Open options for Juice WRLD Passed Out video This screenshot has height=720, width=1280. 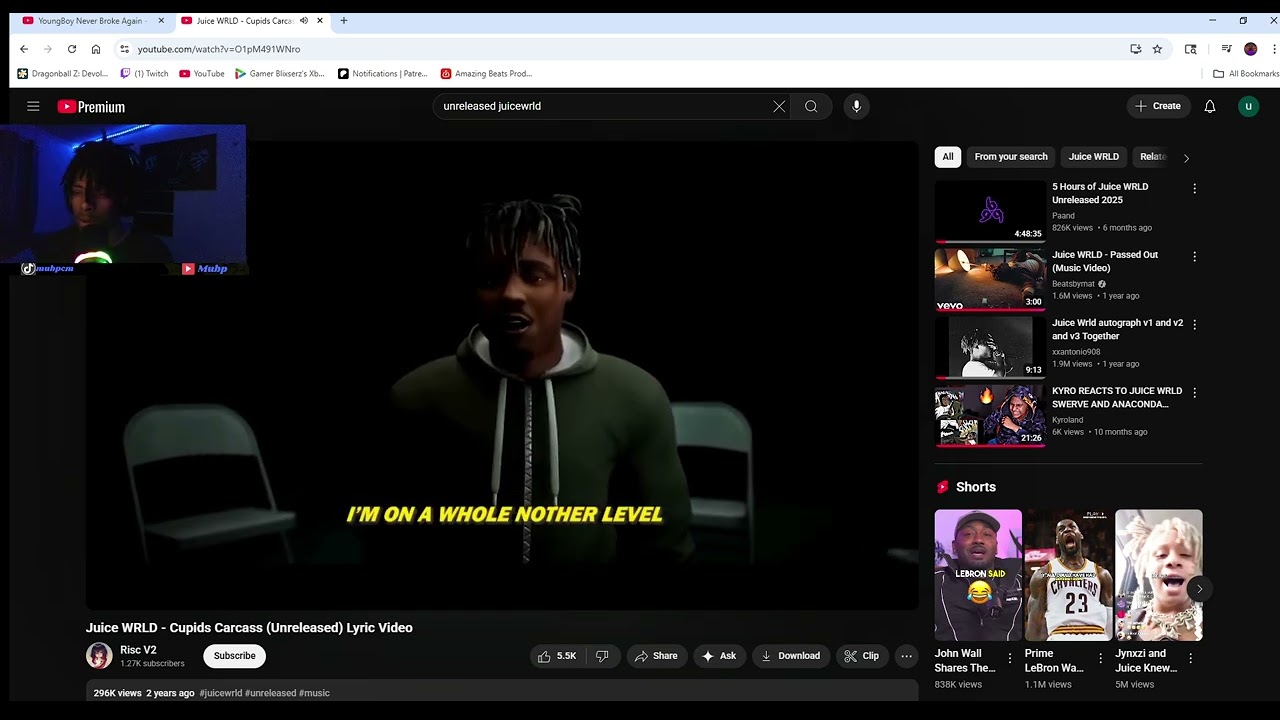[1194, 256]
